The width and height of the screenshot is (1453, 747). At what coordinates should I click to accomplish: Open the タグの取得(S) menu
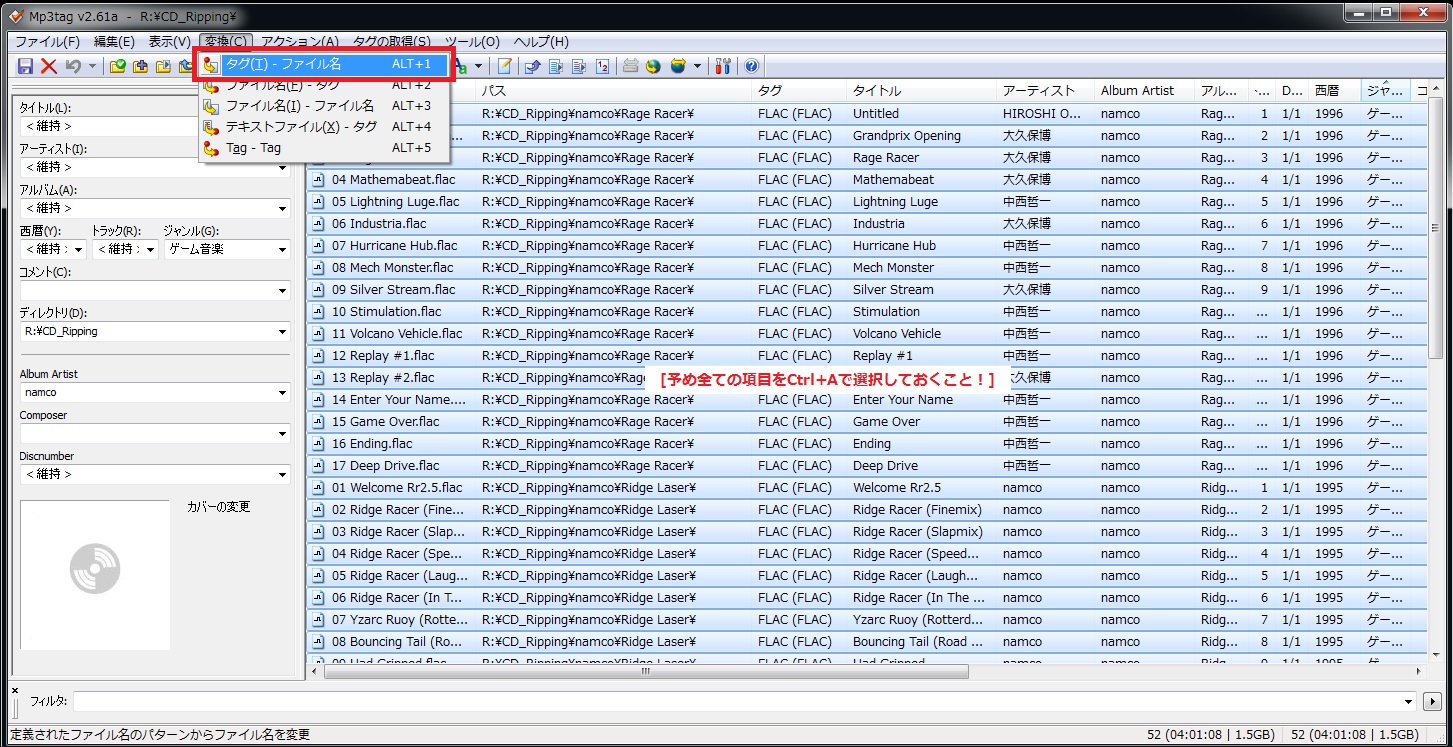(x=392, y=41)
